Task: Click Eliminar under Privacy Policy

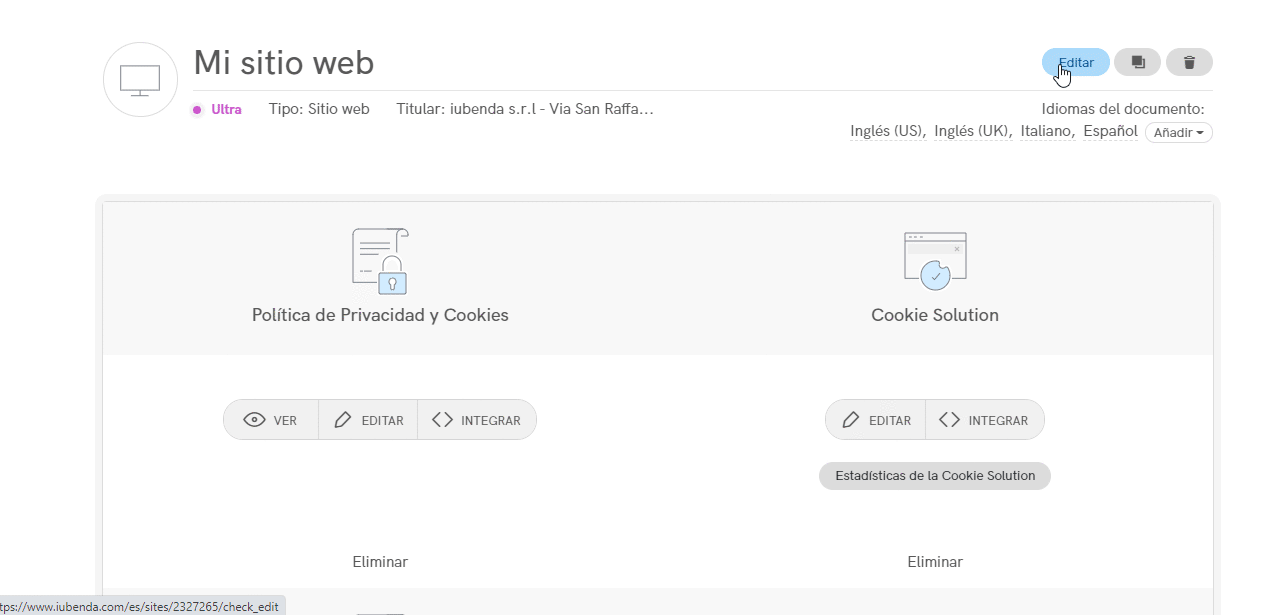Action: coord(380,562)
